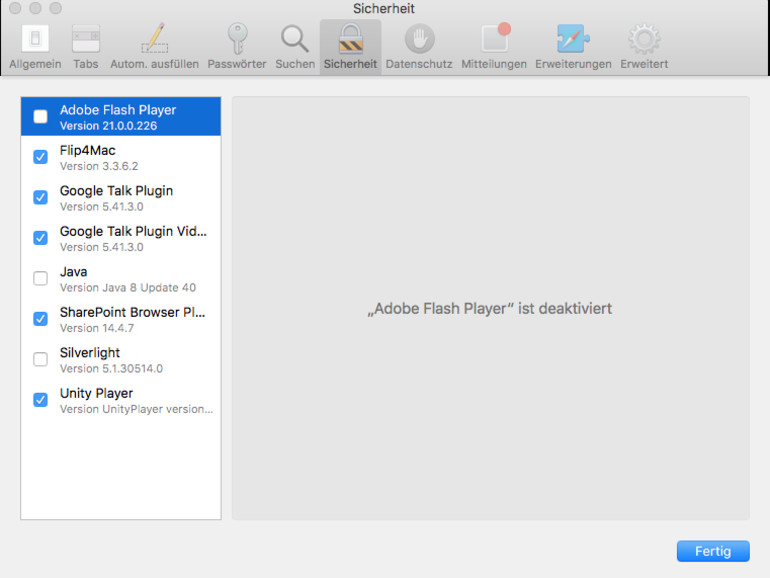Viewport: 770px width, 578px height.
Task: Open the Allgemein preferences icon
Action: (x=35, y=38)
